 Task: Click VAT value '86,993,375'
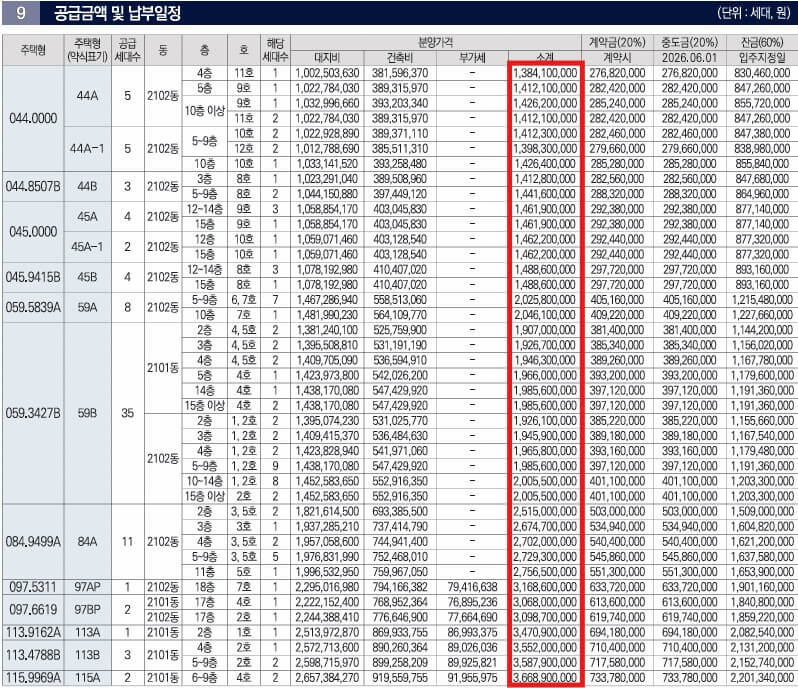(x=472, y=633)
